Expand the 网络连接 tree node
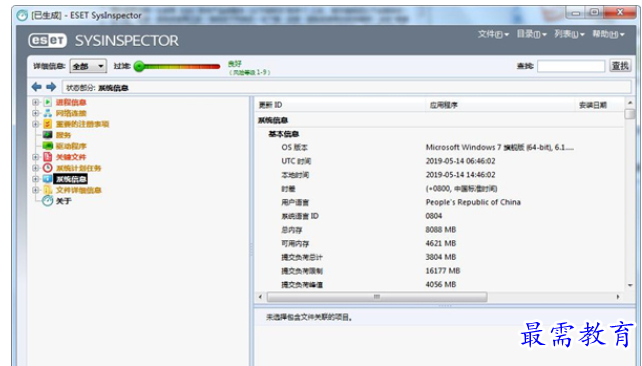Screen dimensions: 642x366 tap(36, 113)
